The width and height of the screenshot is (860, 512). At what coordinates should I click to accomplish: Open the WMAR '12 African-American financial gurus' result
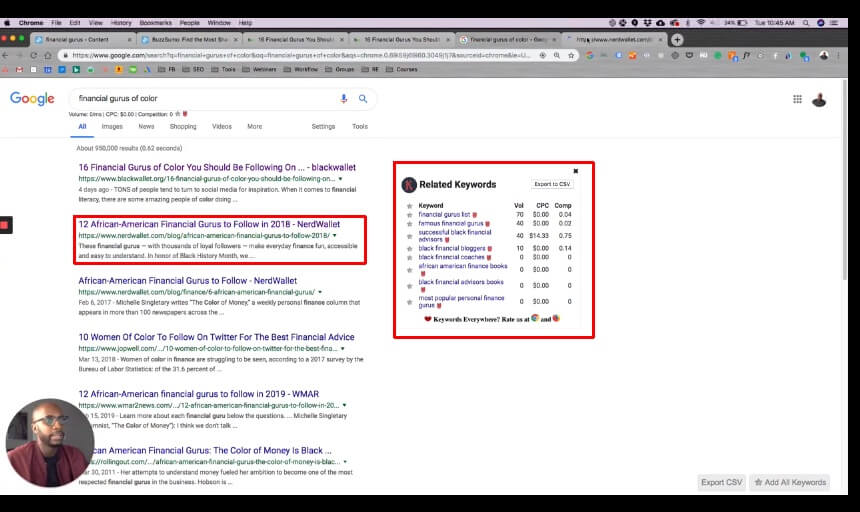point(199,394)
